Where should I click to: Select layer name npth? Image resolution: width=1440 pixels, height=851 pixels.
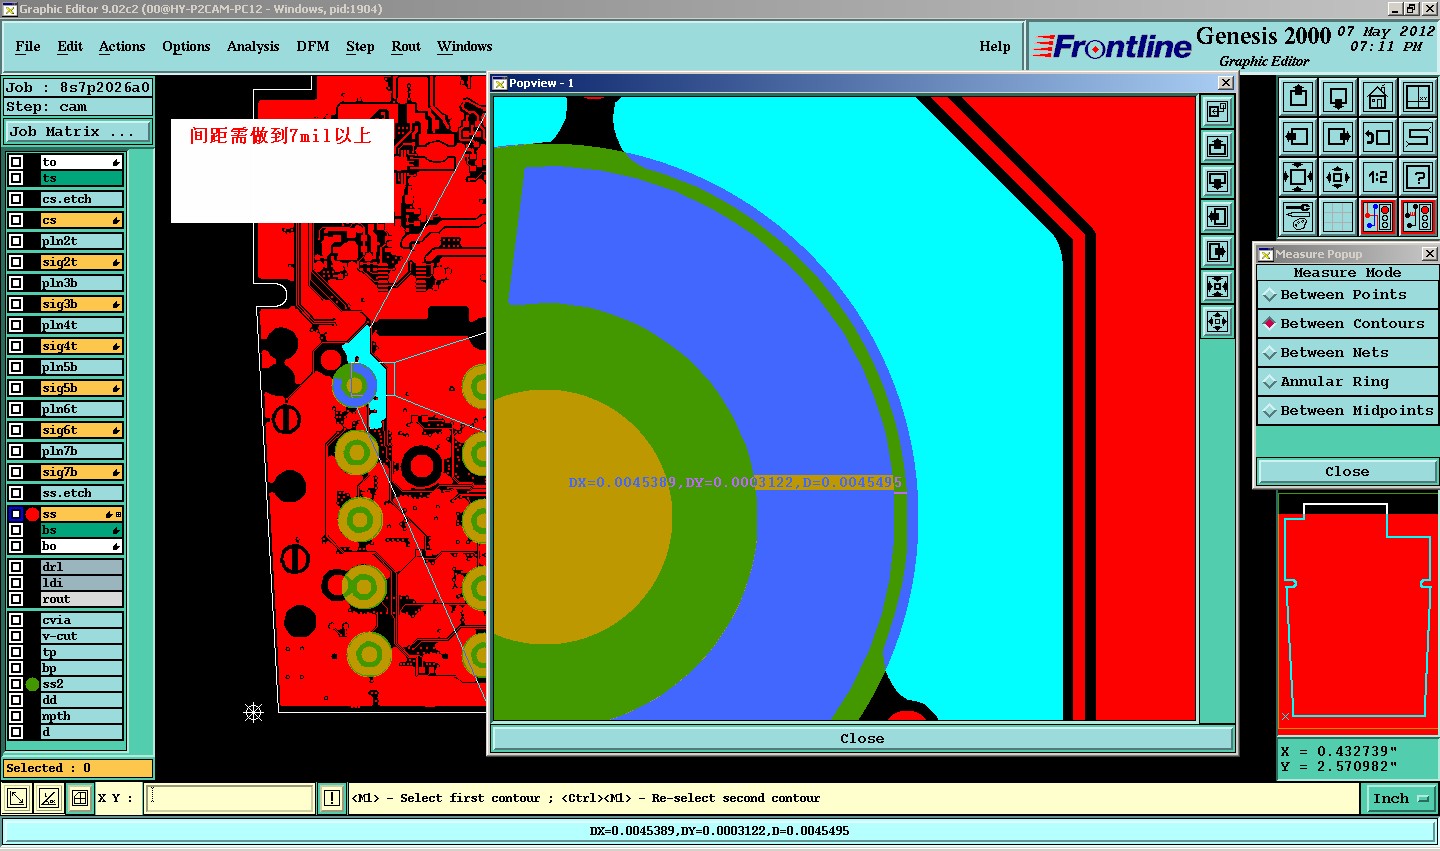click(x=81, y=716)
